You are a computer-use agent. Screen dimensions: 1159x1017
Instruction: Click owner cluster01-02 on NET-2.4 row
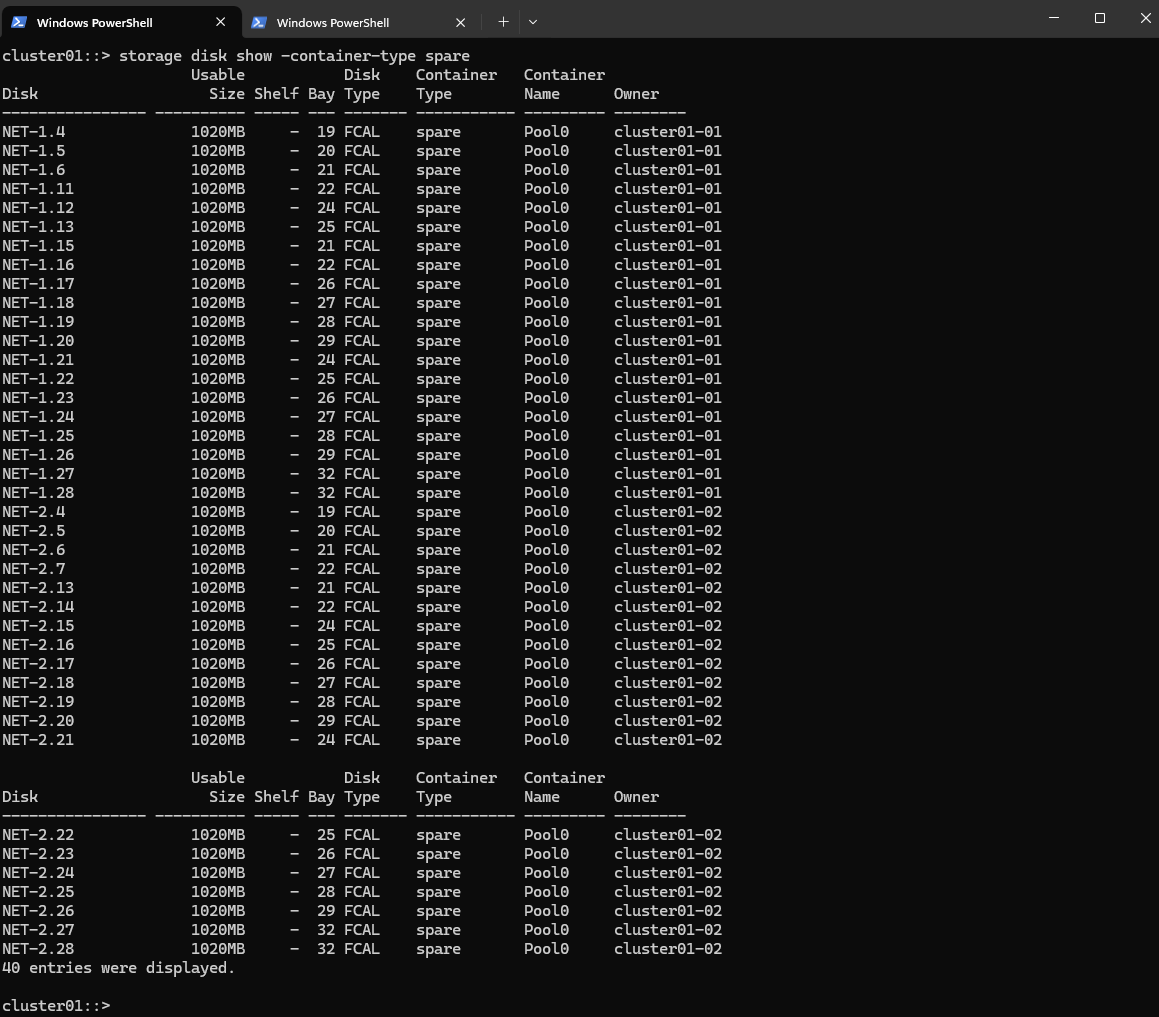coord(667,512)
